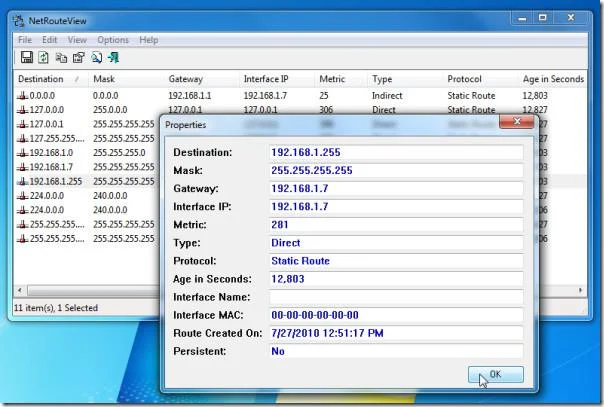Screen dimensions: 604x407
Task: Click the Save Selected Items toolbar icon
Action: pyautogui.click(x=27, y=58)
